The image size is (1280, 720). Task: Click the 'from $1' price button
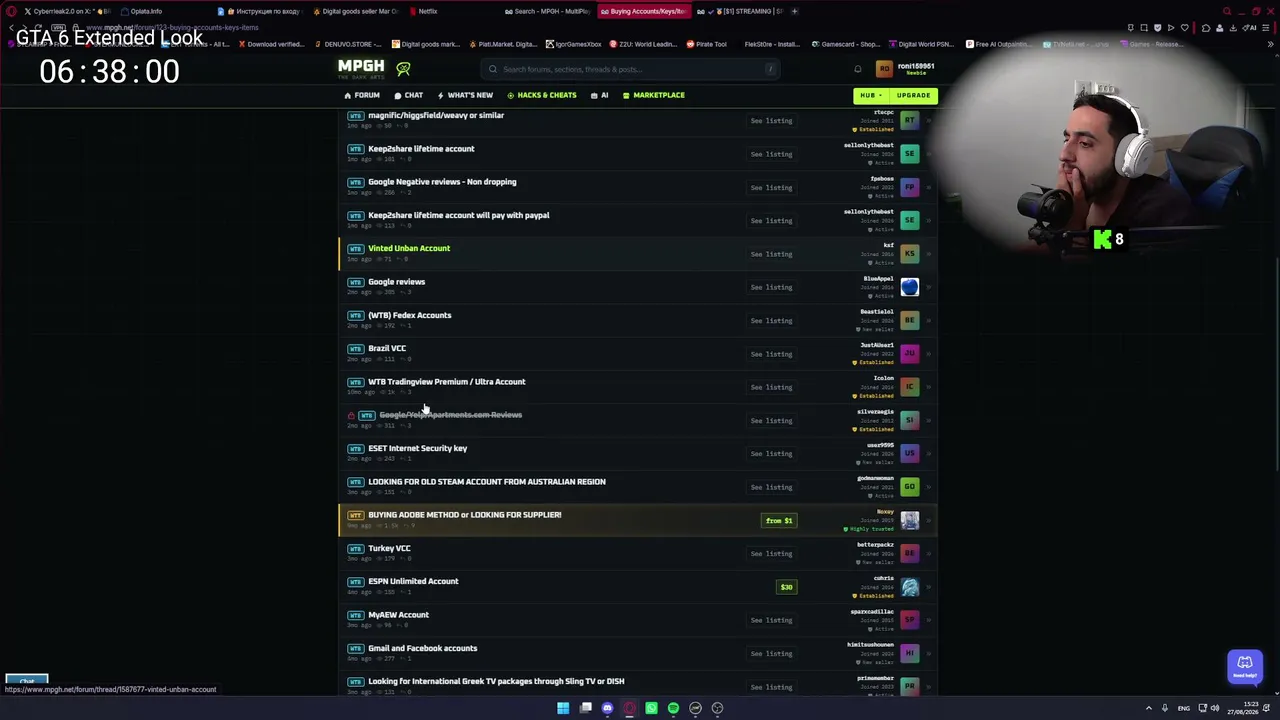(779, 521)
